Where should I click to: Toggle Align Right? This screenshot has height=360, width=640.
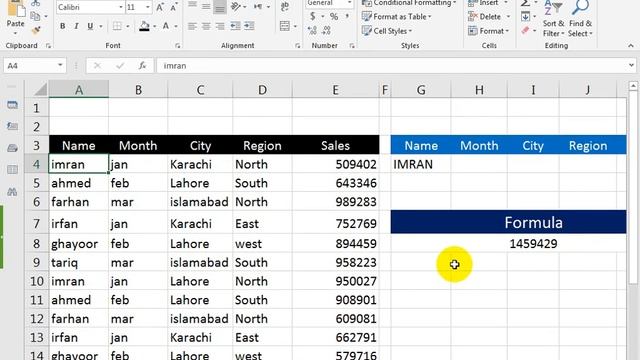[220, 26]
